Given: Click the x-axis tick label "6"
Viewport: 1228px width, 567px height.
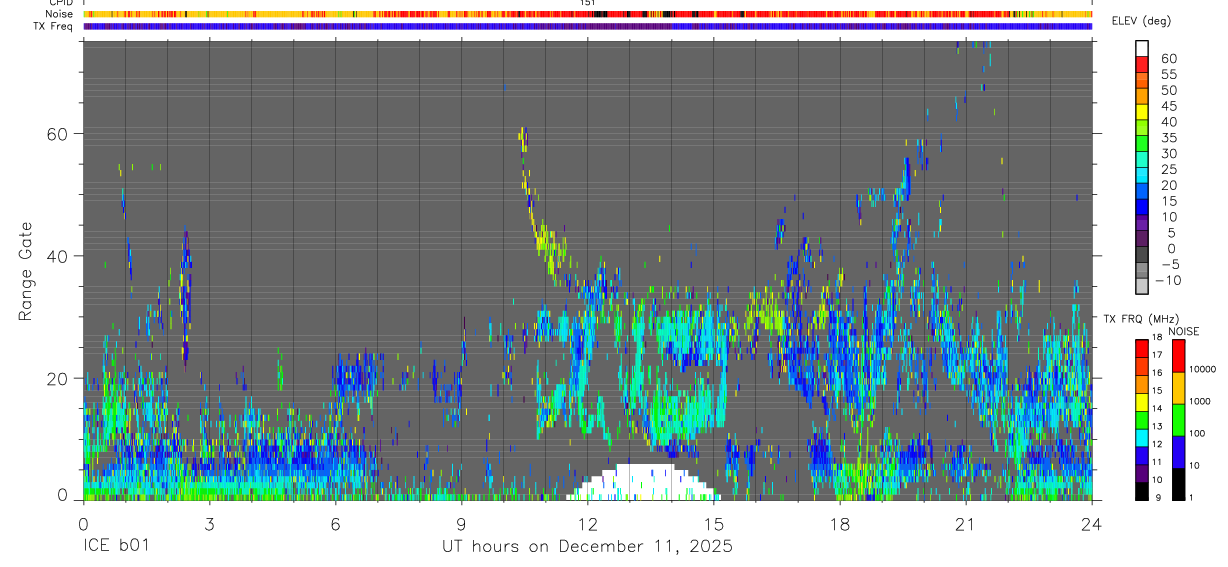Looking at the screenshot, I should (x=336, y=525).
